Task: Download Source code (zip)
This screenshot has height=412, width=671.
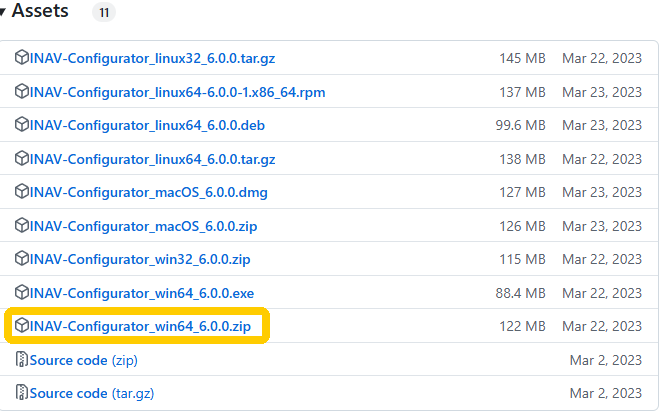Action: 83,360
